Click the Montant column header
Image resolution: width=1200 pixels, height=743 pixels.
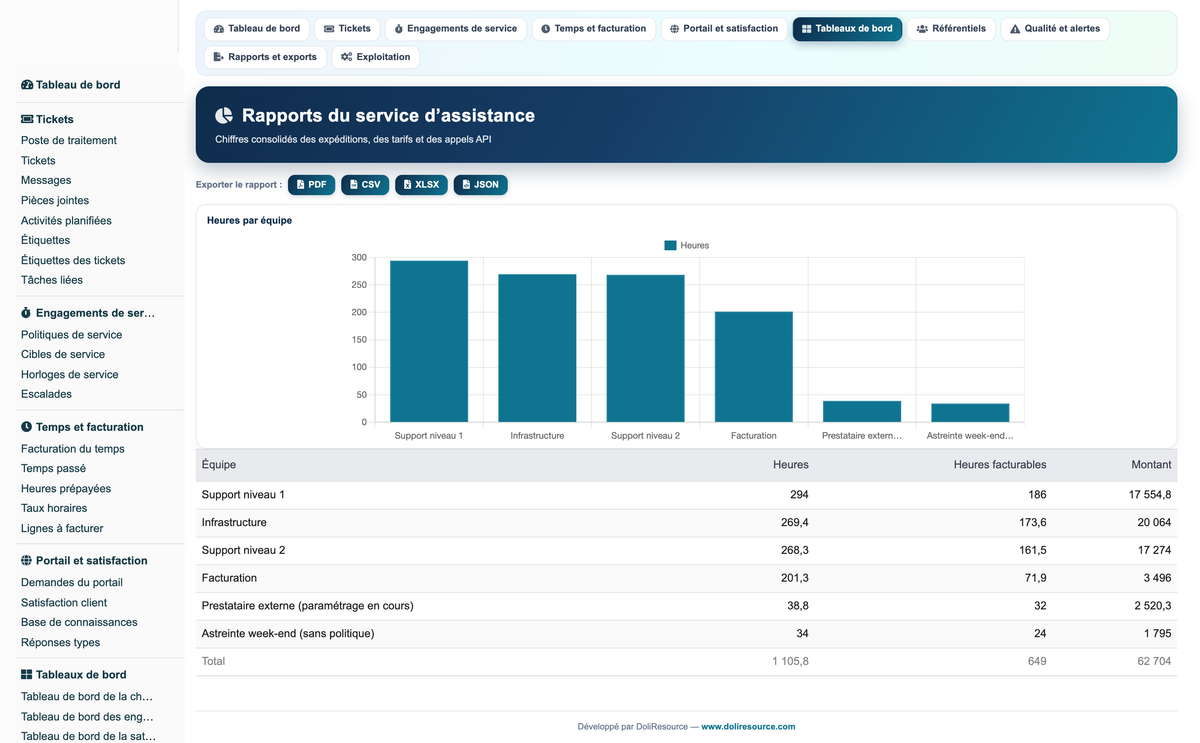(1151, 465)
